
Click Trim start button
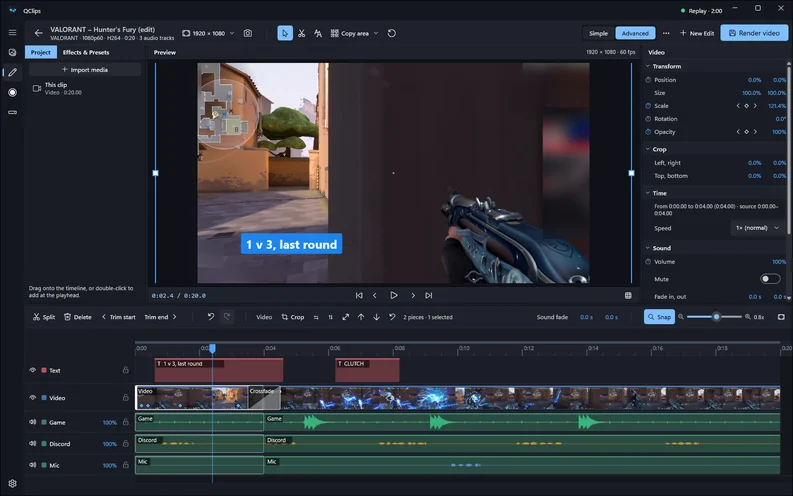pos(118,317)
